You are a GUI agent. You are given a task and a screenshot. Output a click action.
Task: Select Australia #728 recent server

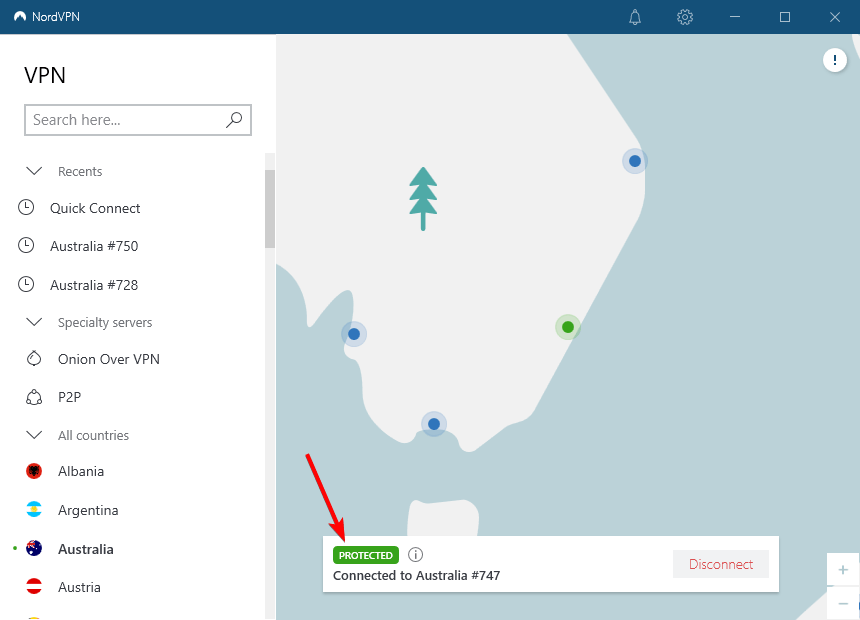point(94,285)
